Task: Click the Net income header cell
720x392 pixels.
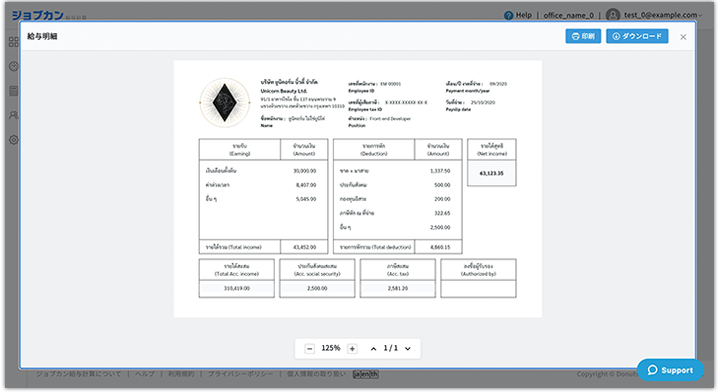Action: click(x=491, y=150)
